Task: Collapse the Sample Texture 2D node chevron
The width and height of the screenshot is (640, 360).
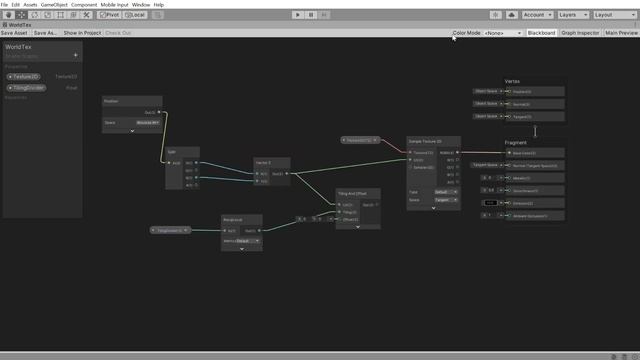Action: pos(433,208)
